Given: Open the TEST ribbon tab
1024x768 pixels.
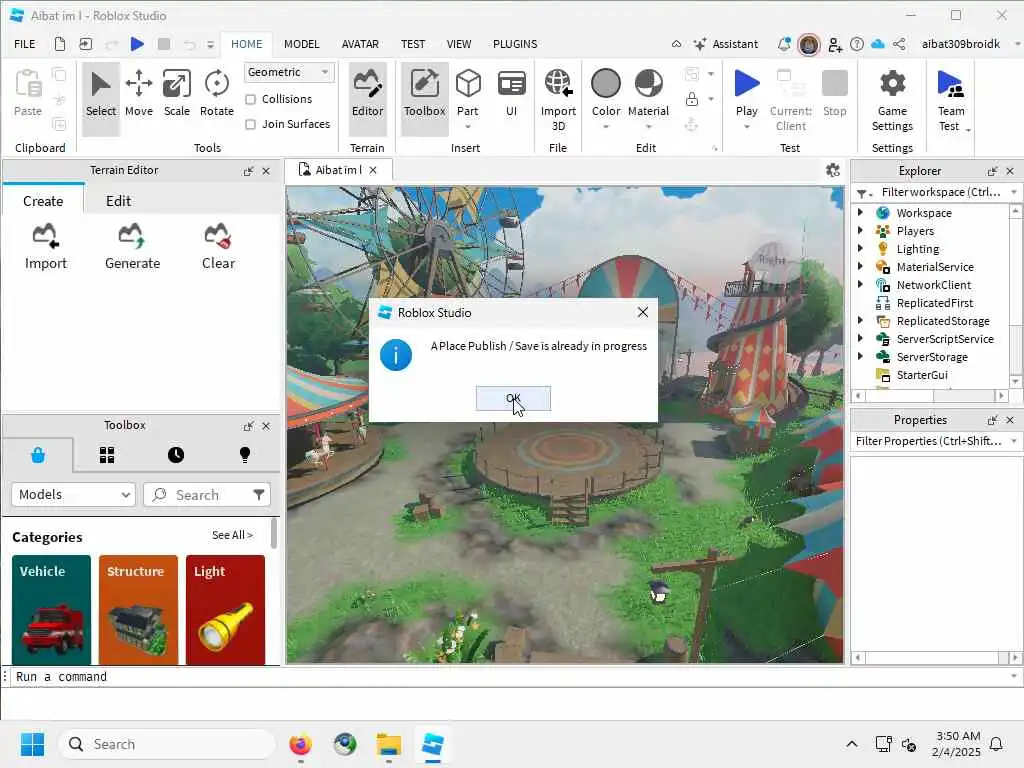Looking at the screenshot, I should [413, 44].
